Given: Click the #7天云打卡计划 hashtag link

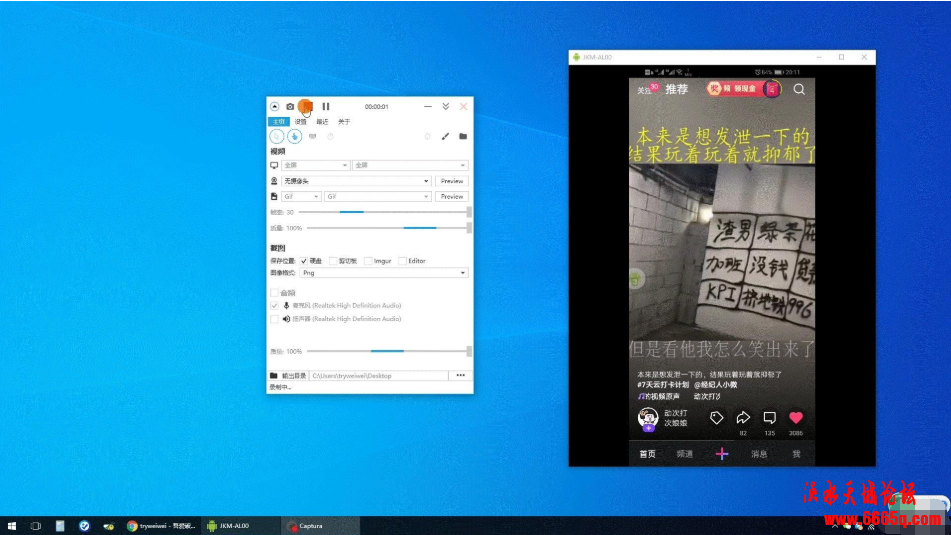Looking at the screenshot, I should (663, 385).
